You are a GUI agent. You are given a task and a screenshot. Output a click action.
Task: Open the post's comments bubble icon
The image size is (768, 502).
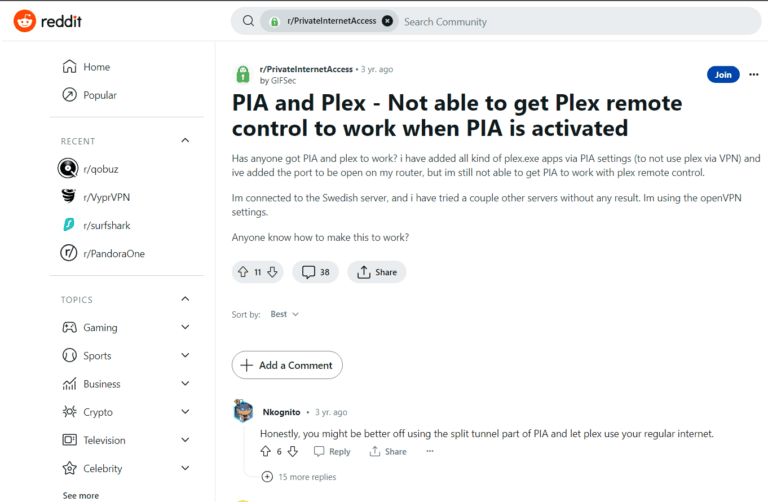click(309, 272)
